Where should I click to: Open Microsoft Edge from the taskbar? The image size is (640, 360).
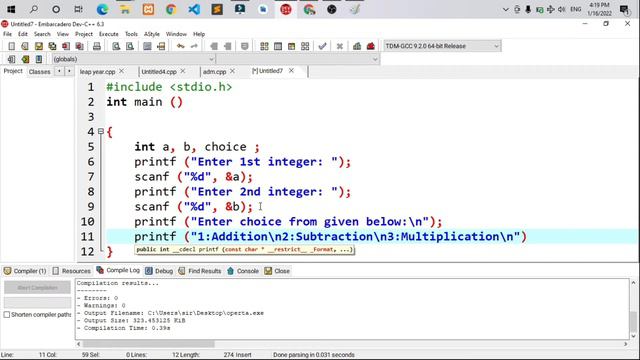coord(102,9)
